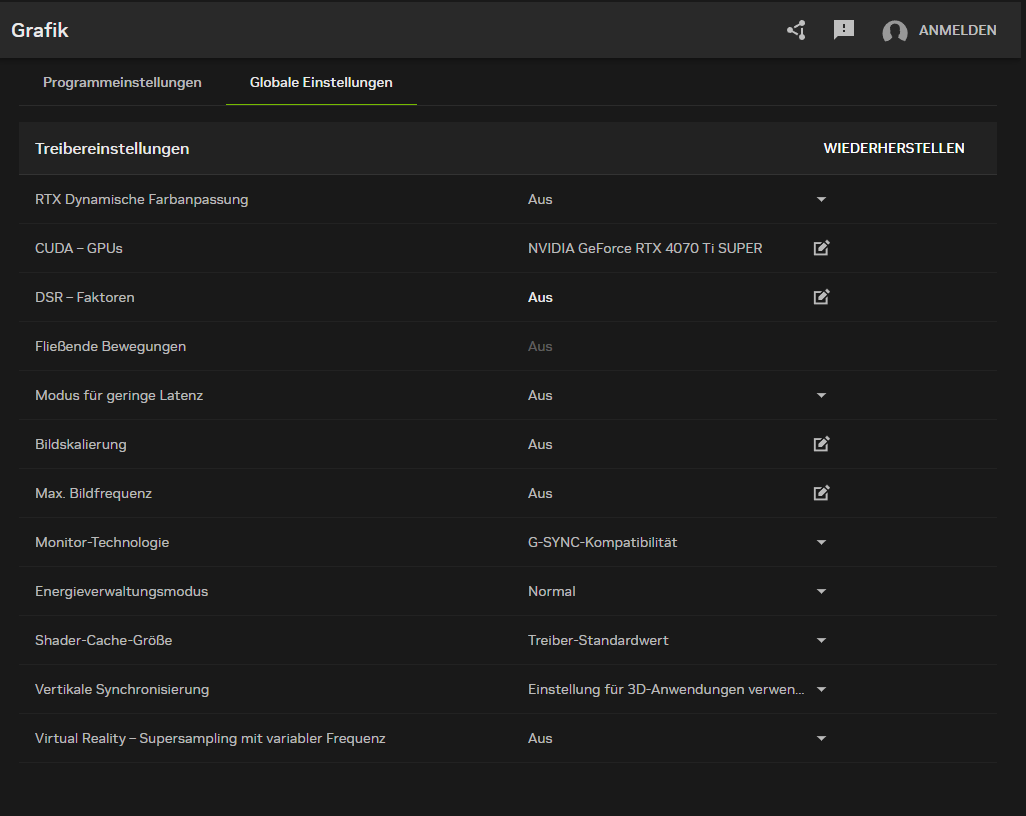Click the share icon in header

click(x=796, y=30)
